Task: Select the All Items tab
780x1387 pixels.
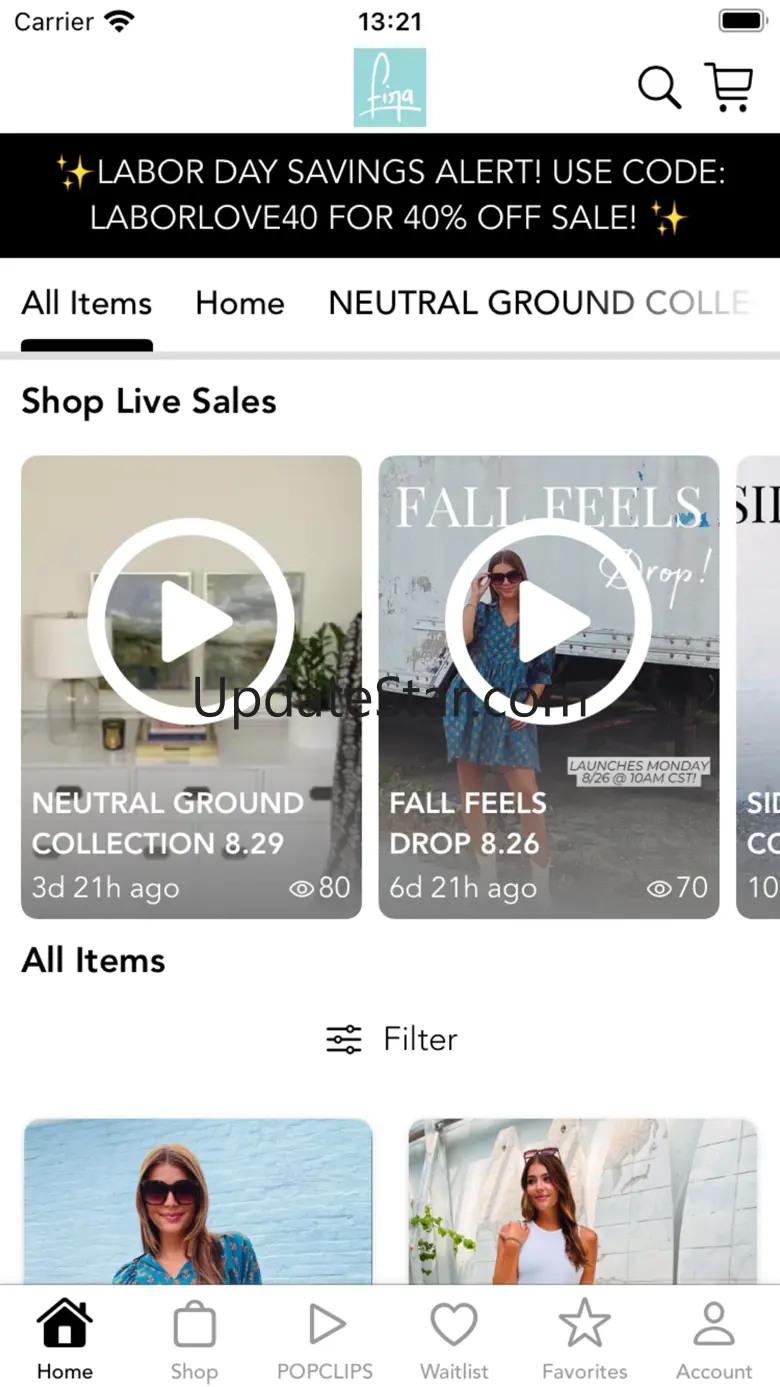Action: coord(87,304)
